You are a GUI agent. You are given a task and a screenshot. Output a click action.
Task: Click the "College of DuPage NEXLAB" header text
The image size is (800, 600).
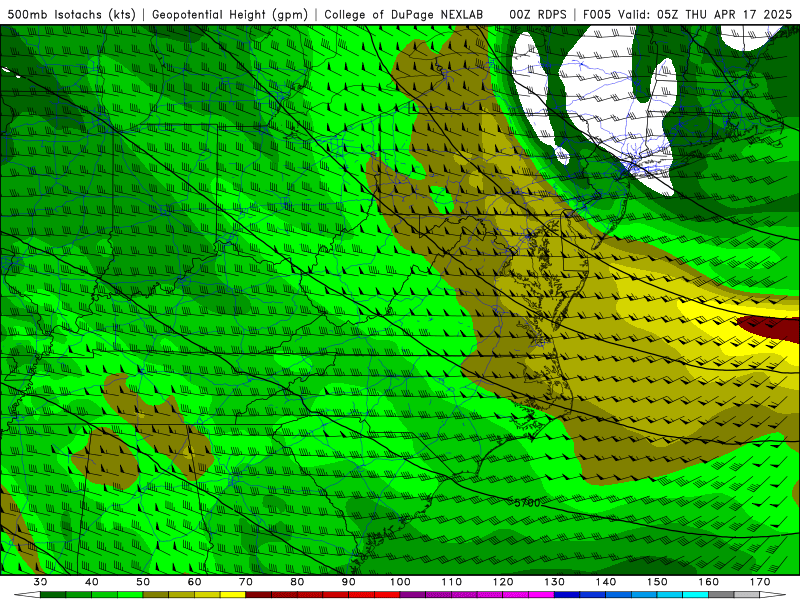click(404, 14)
